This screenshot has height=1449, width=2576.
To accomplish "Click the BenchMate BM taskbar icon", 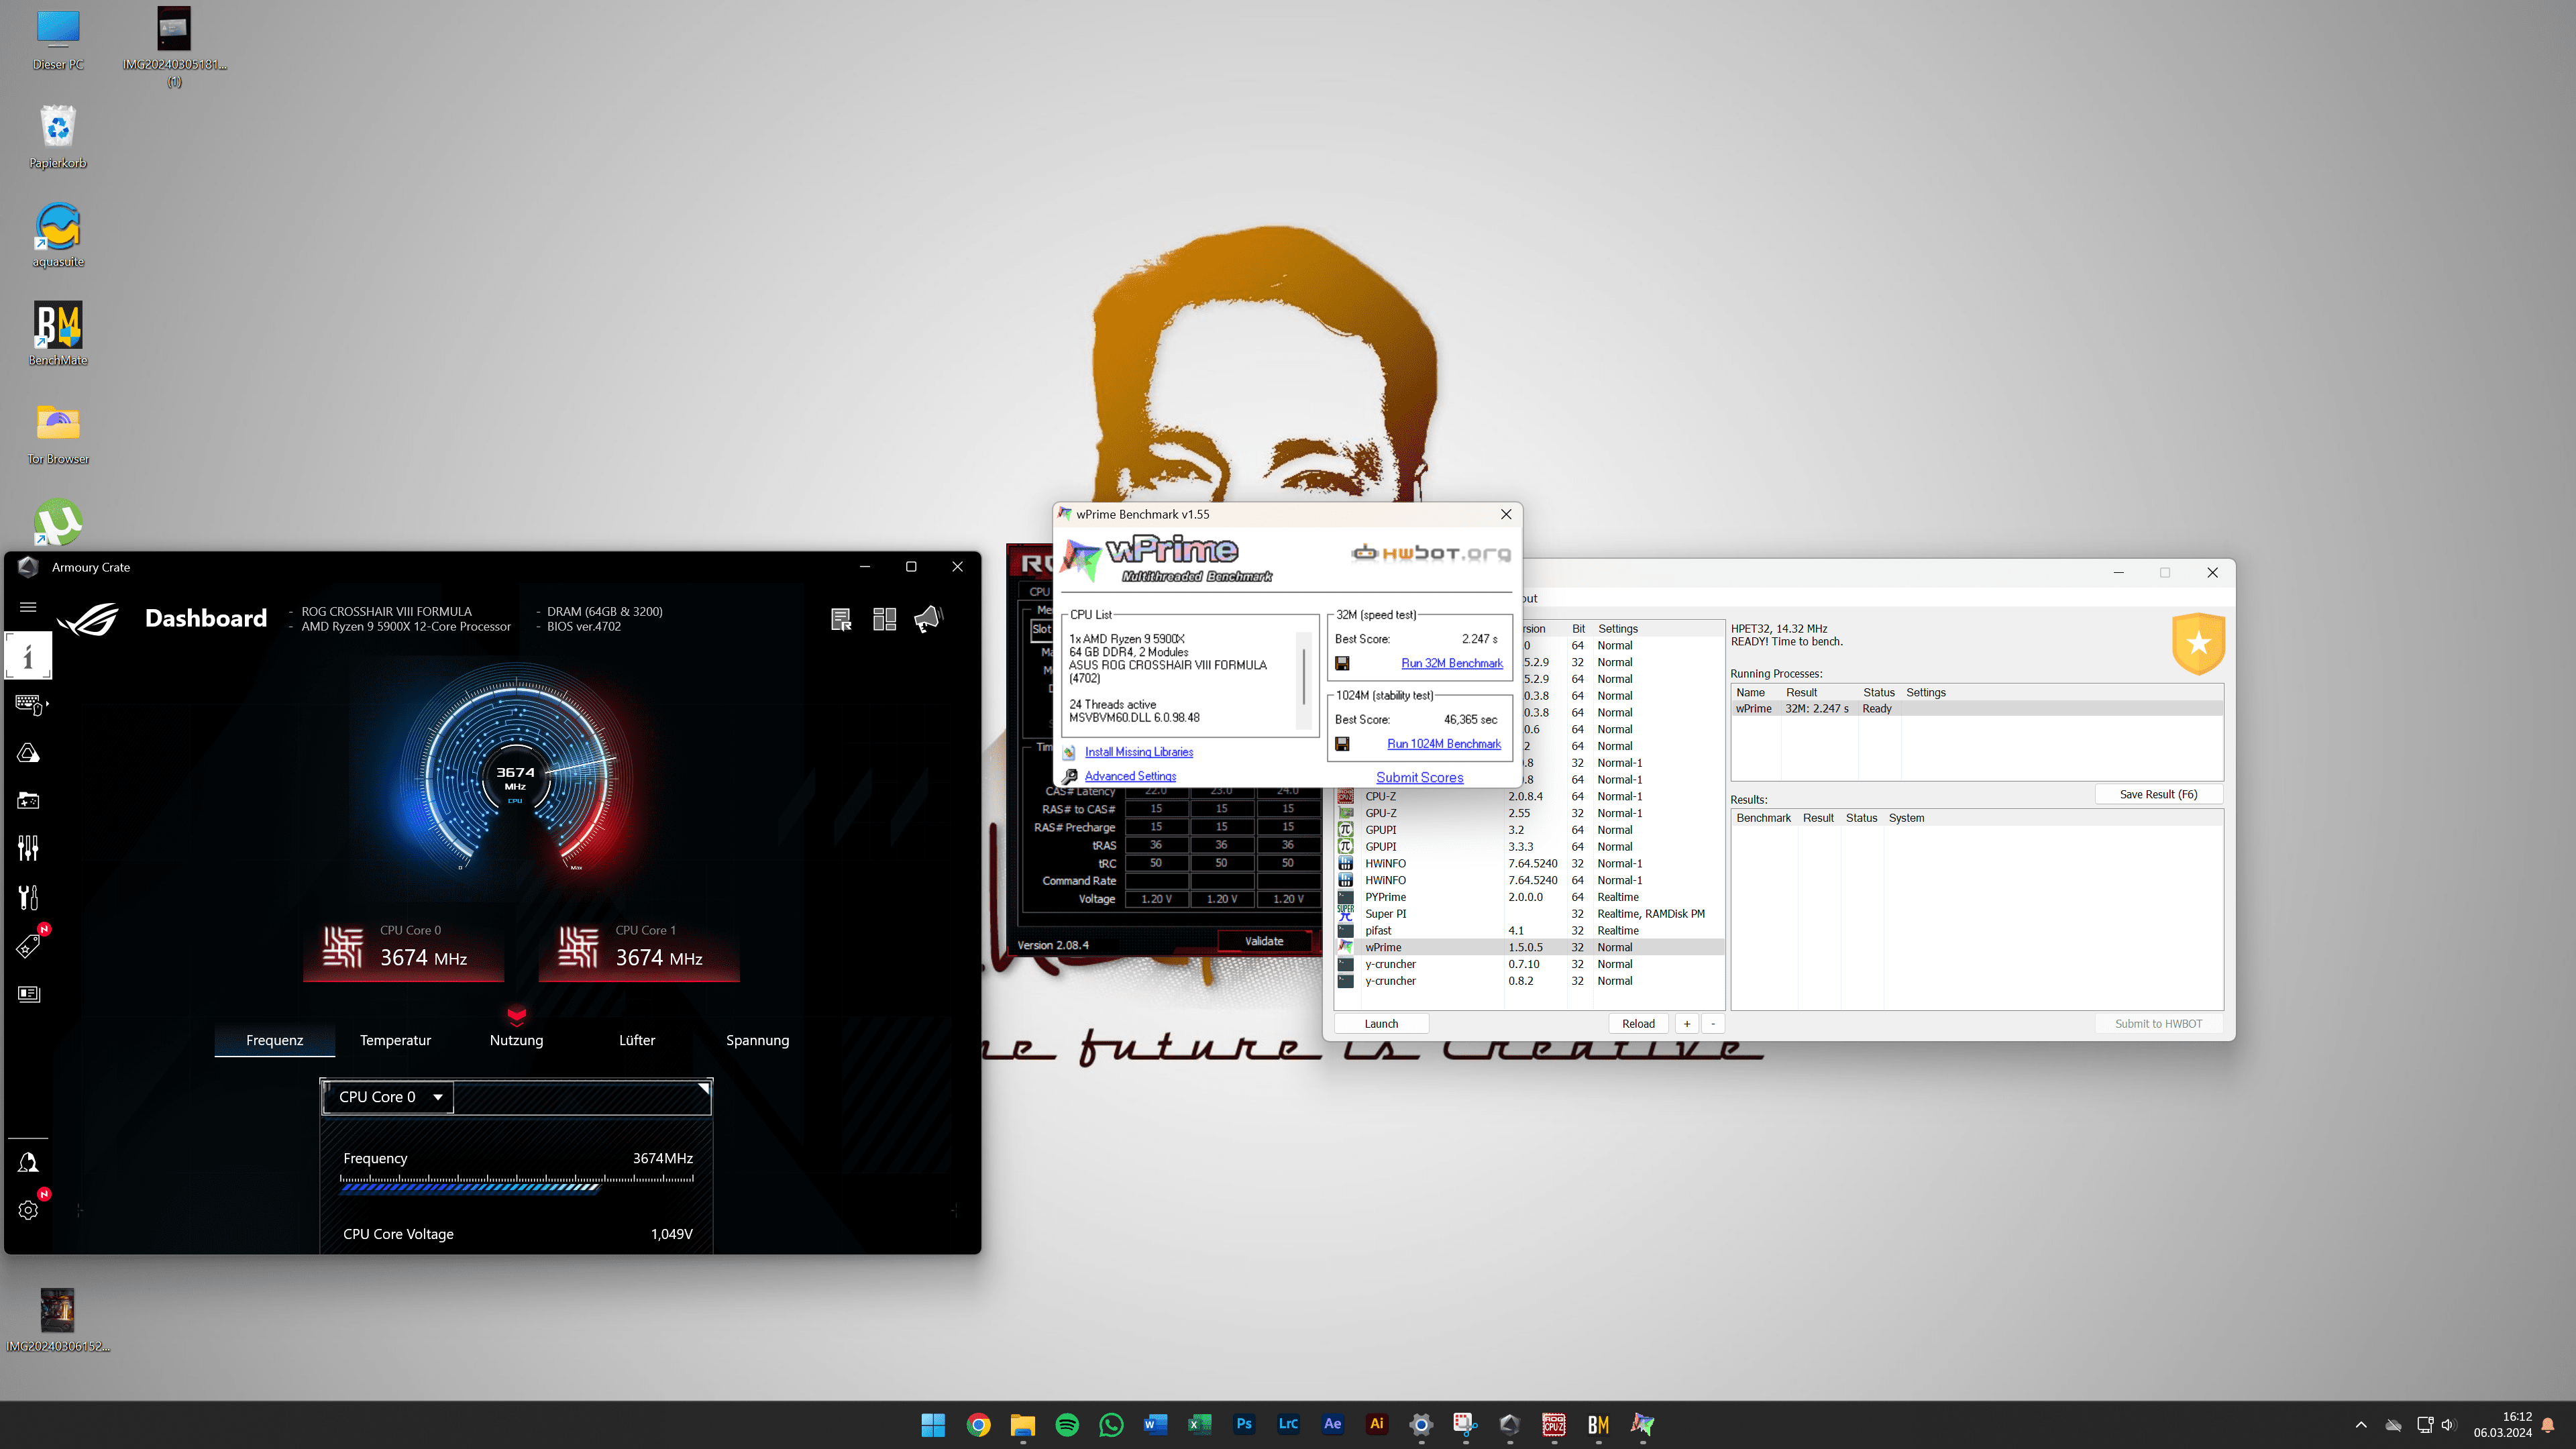I will tap(1598, 1425).
